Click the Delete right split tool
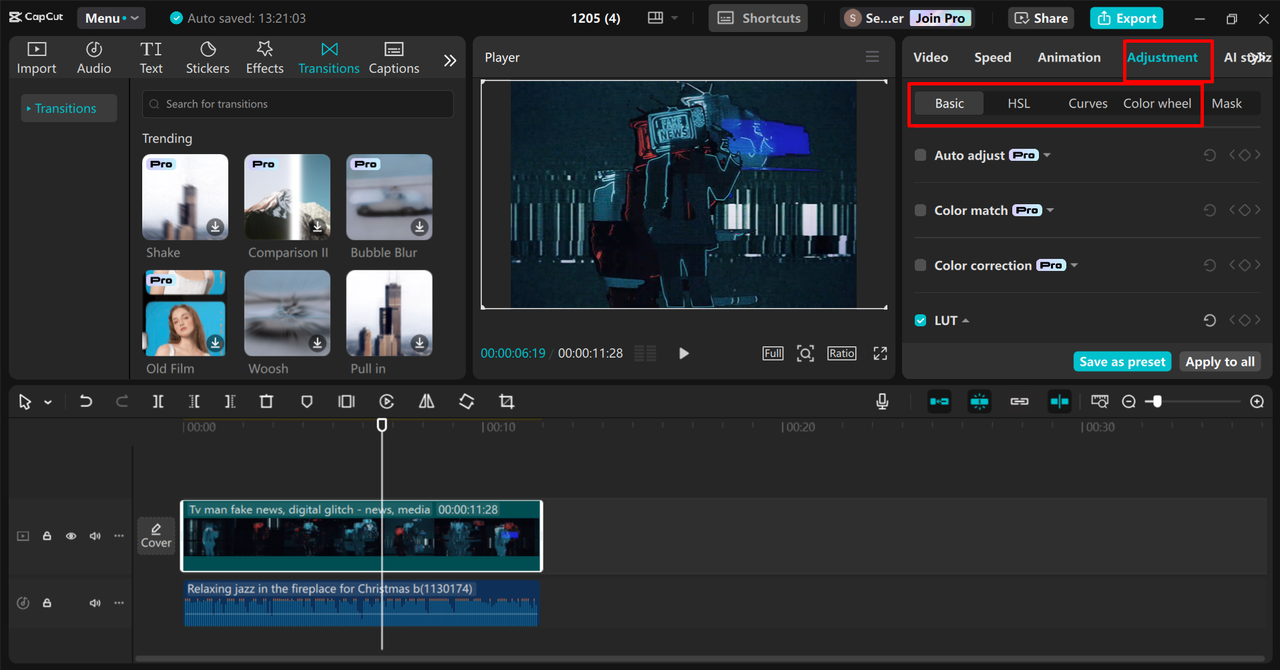The image size is (1280, 670). click(x=230, y=401)
